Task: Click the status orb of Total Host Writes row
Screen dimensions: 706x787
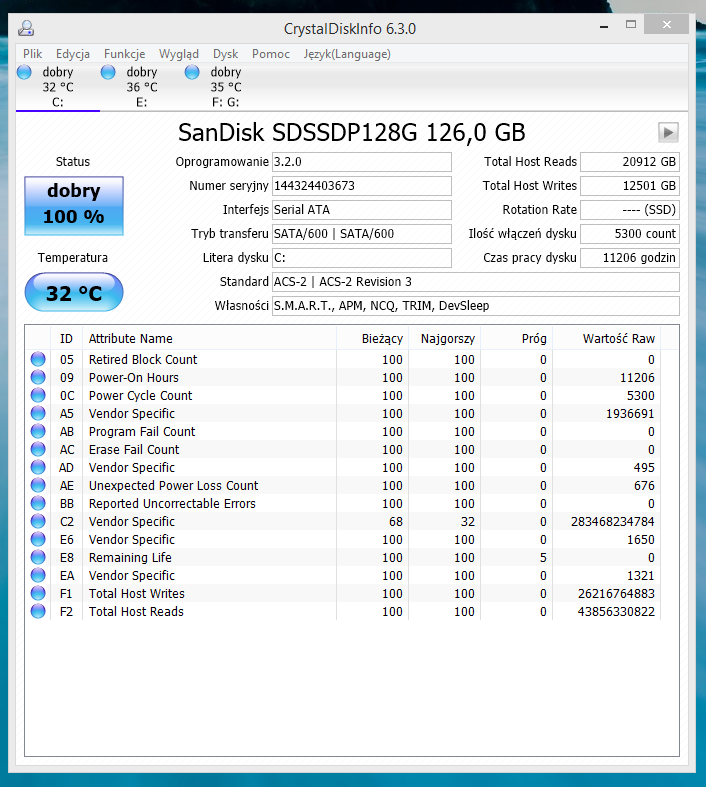Action: 38,594
